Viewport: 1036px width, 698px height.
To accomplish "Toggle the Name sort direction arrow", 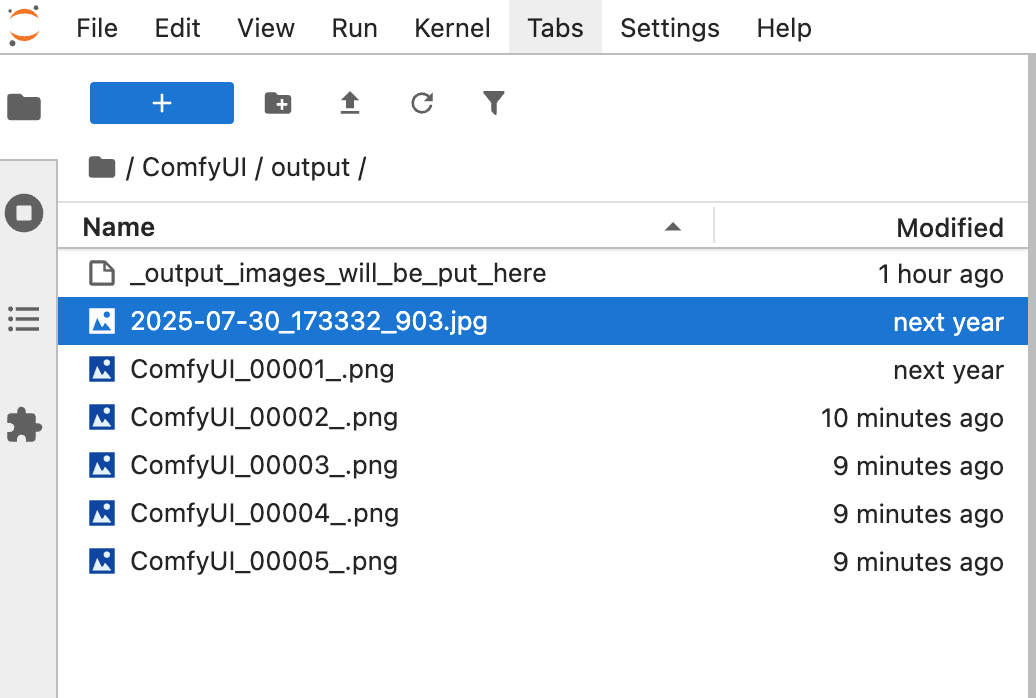I will point(673,227).
